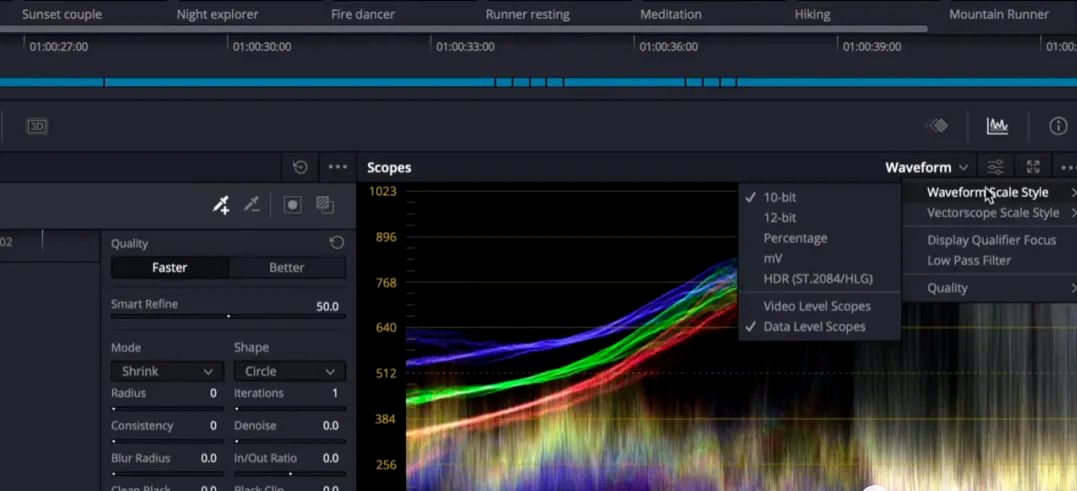
Task: Adjust the Consistency slider
Action: point(168,441)
